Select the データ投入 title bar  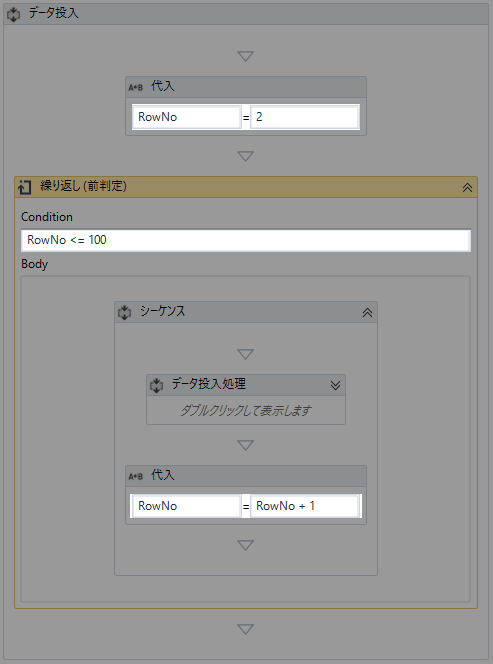point(246,14)
